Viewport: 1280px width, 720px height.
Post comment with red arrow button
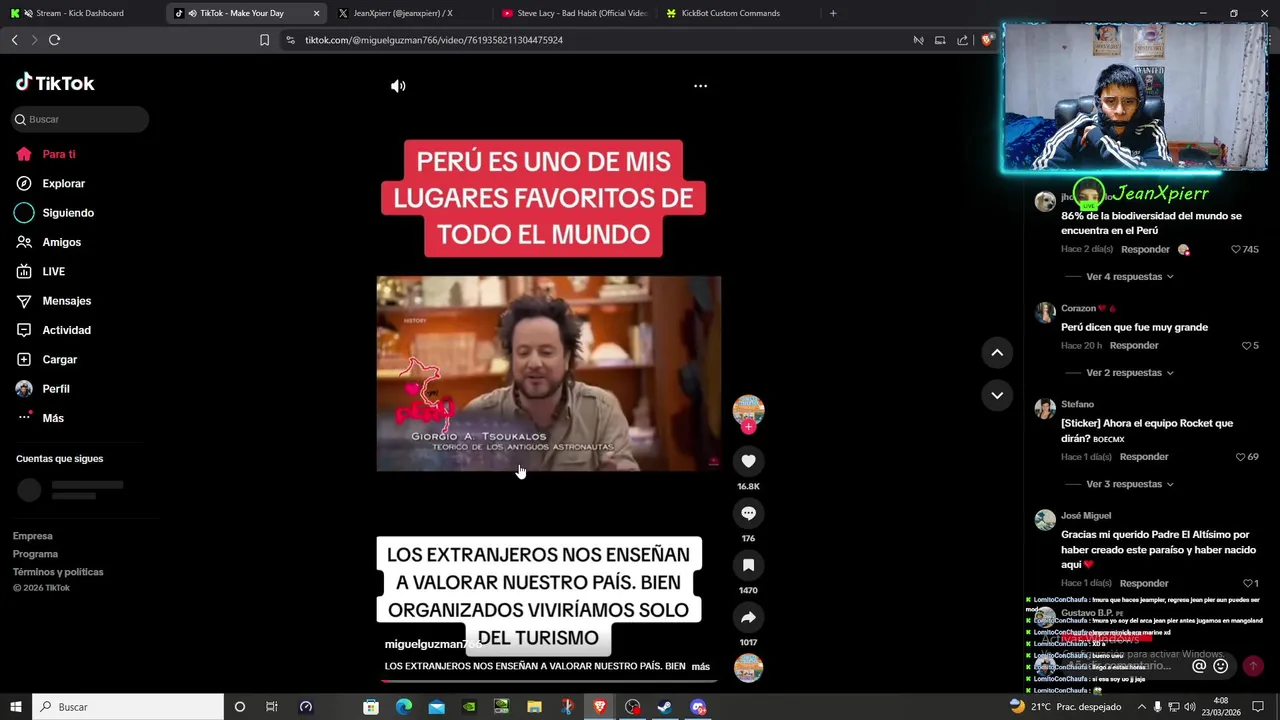tap(1253, 666)
